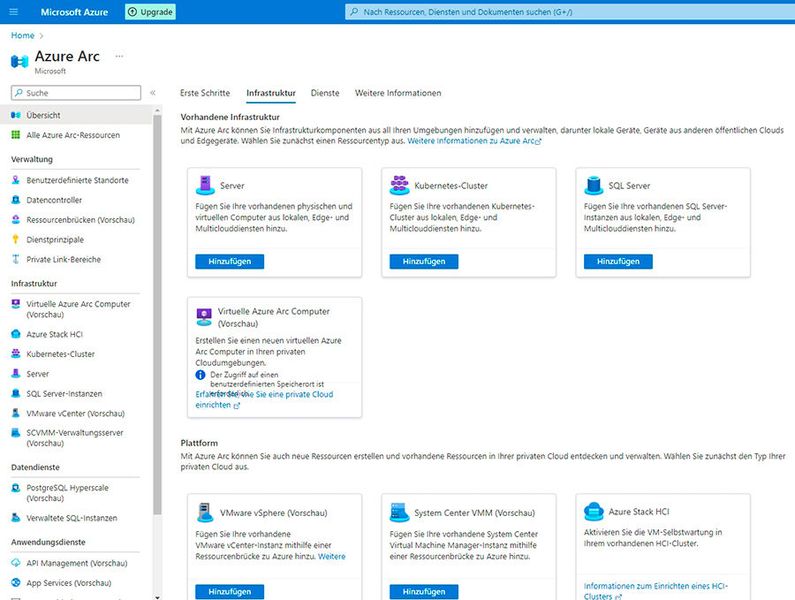Click Hinzufügen on System Center VMM card
Viewport: 795px width, 600px height.
point(424,591)
